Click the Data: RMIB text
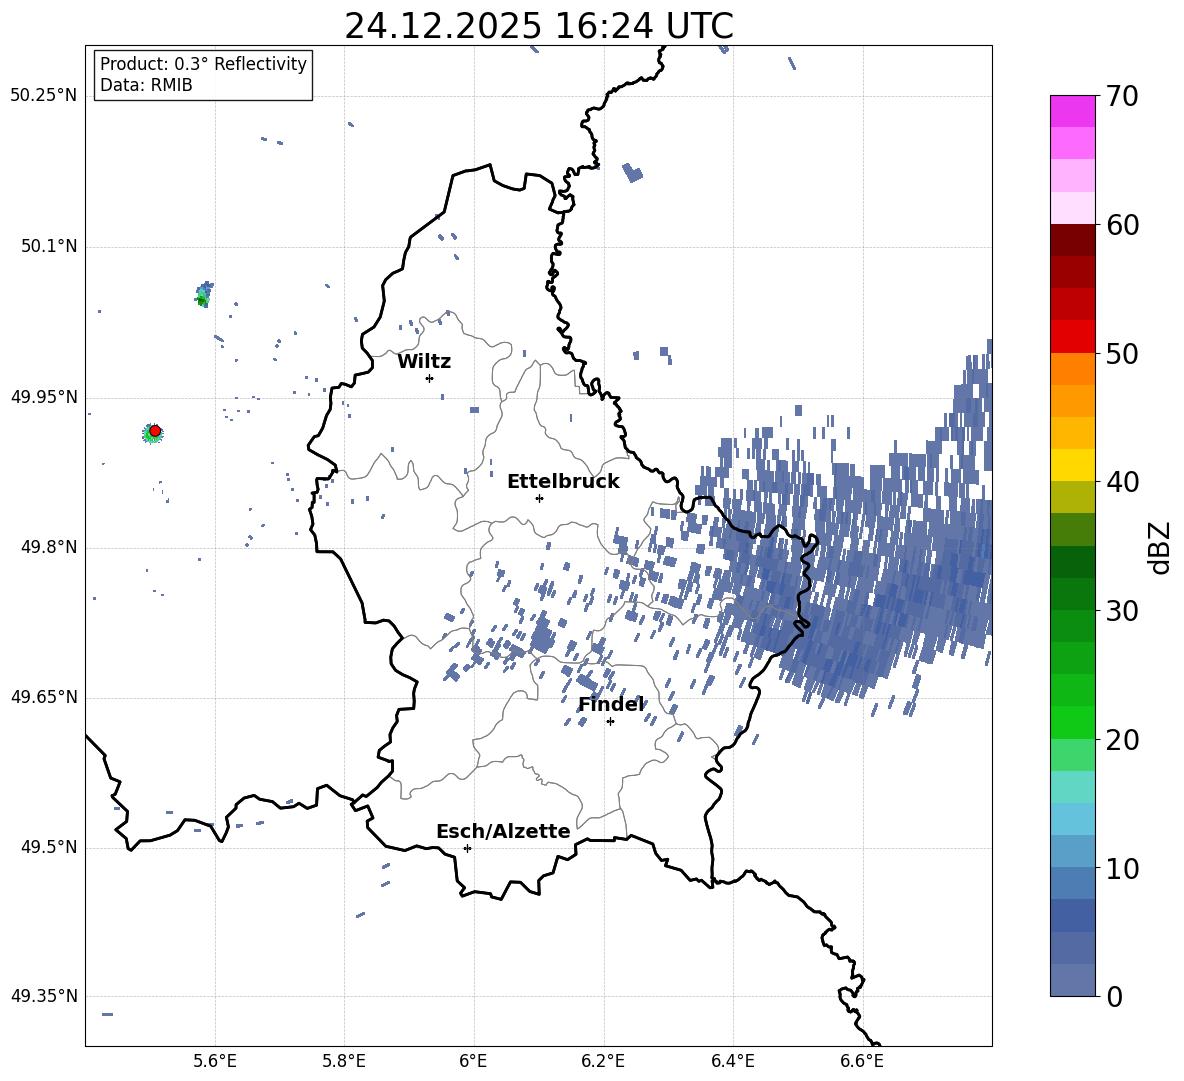 146,85
